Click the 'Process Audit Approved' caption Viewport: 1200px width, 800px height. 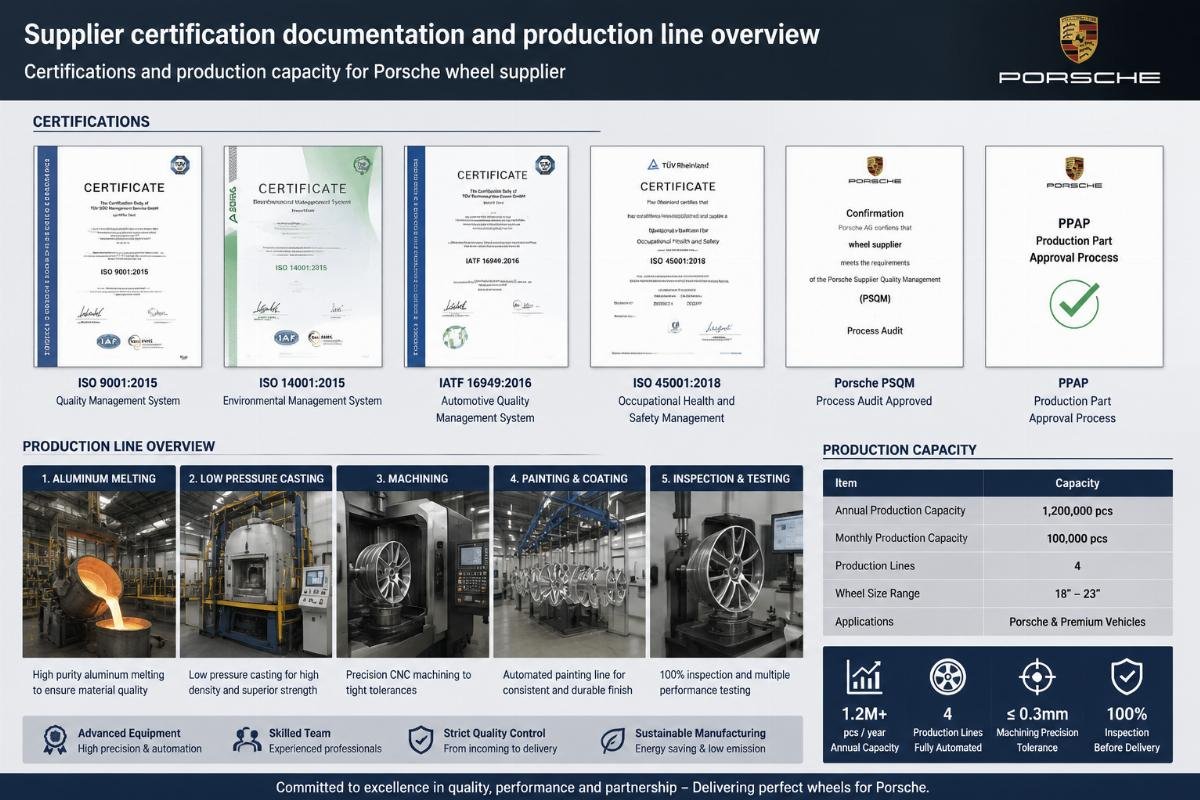pos(874,401)
